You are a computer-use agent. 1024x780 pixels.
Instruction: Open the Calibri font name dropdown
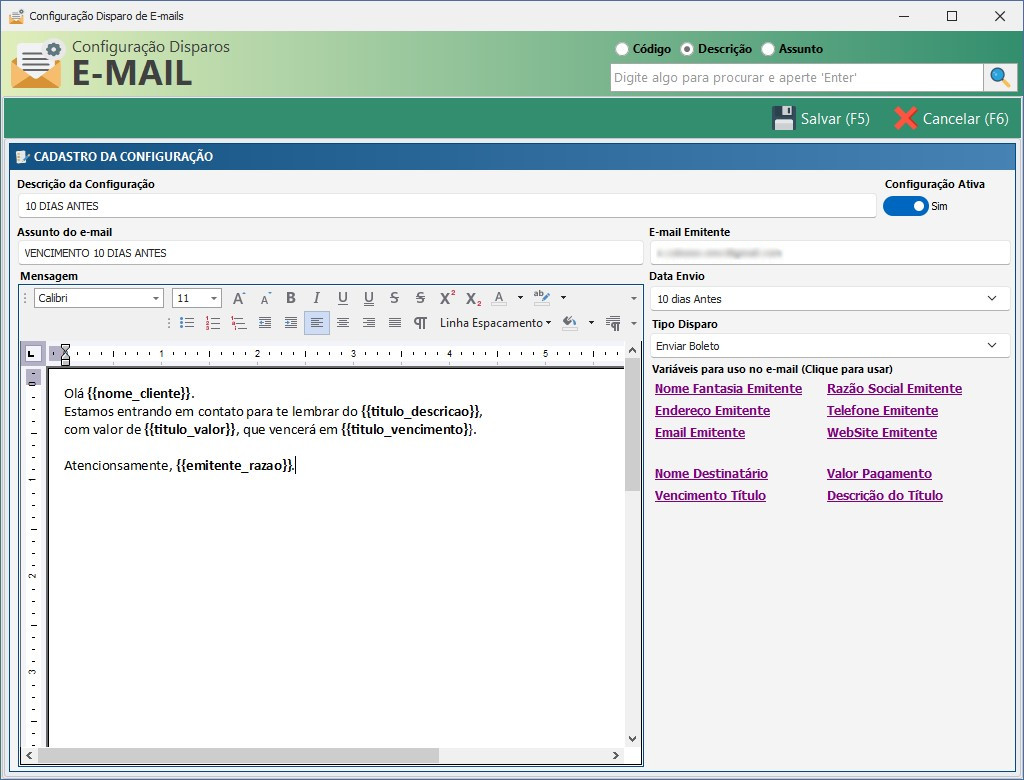[156, 298]
